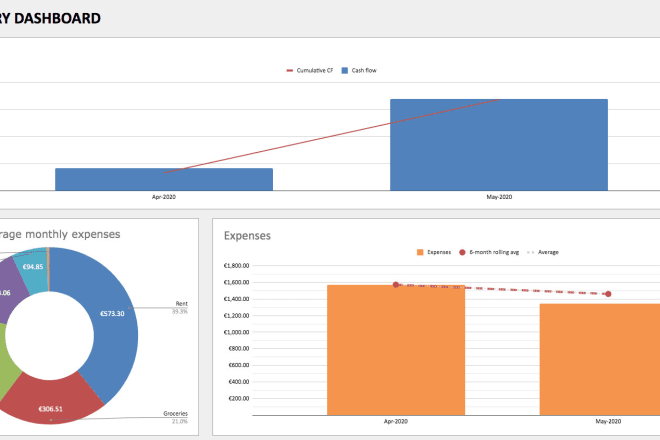
Task: Click the Average legend entry
Action: point(543,252)
